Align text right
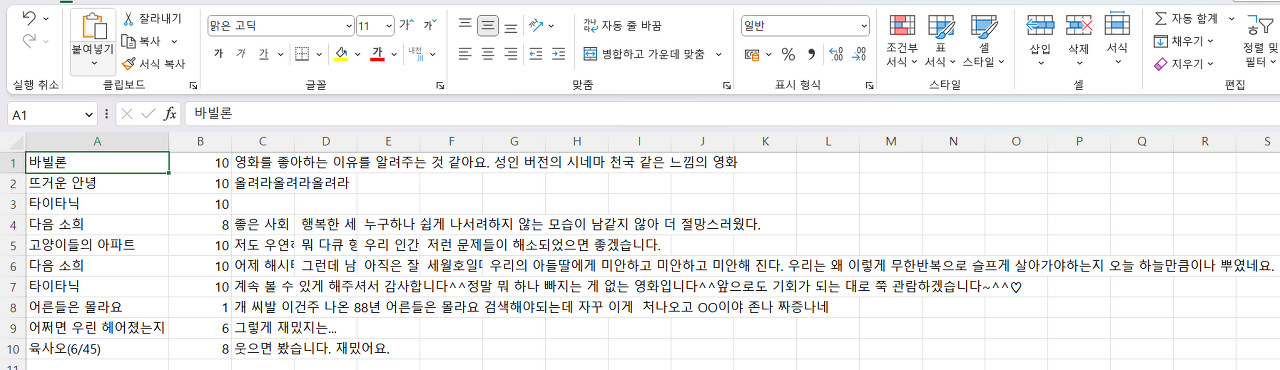Image resolution: width=1280 pixels, height=370 pixels. (x=511, y=53)
